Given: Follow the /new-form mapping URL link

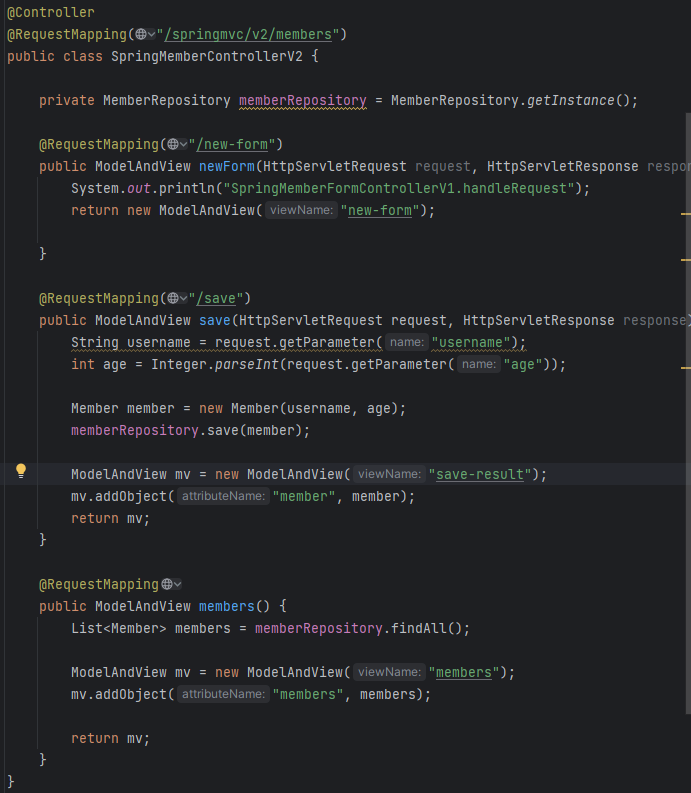Looking at the screenshot, I should pyautogui.click(x=232, y=145).
